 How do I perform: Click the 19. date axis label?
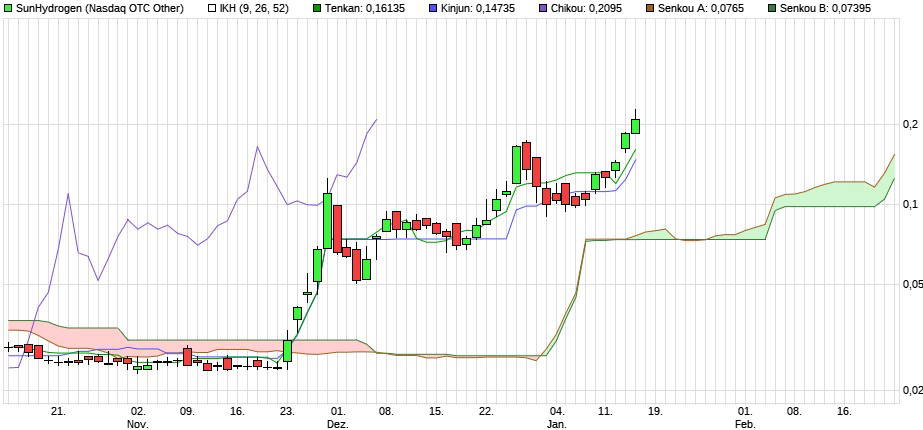[656, 412]
